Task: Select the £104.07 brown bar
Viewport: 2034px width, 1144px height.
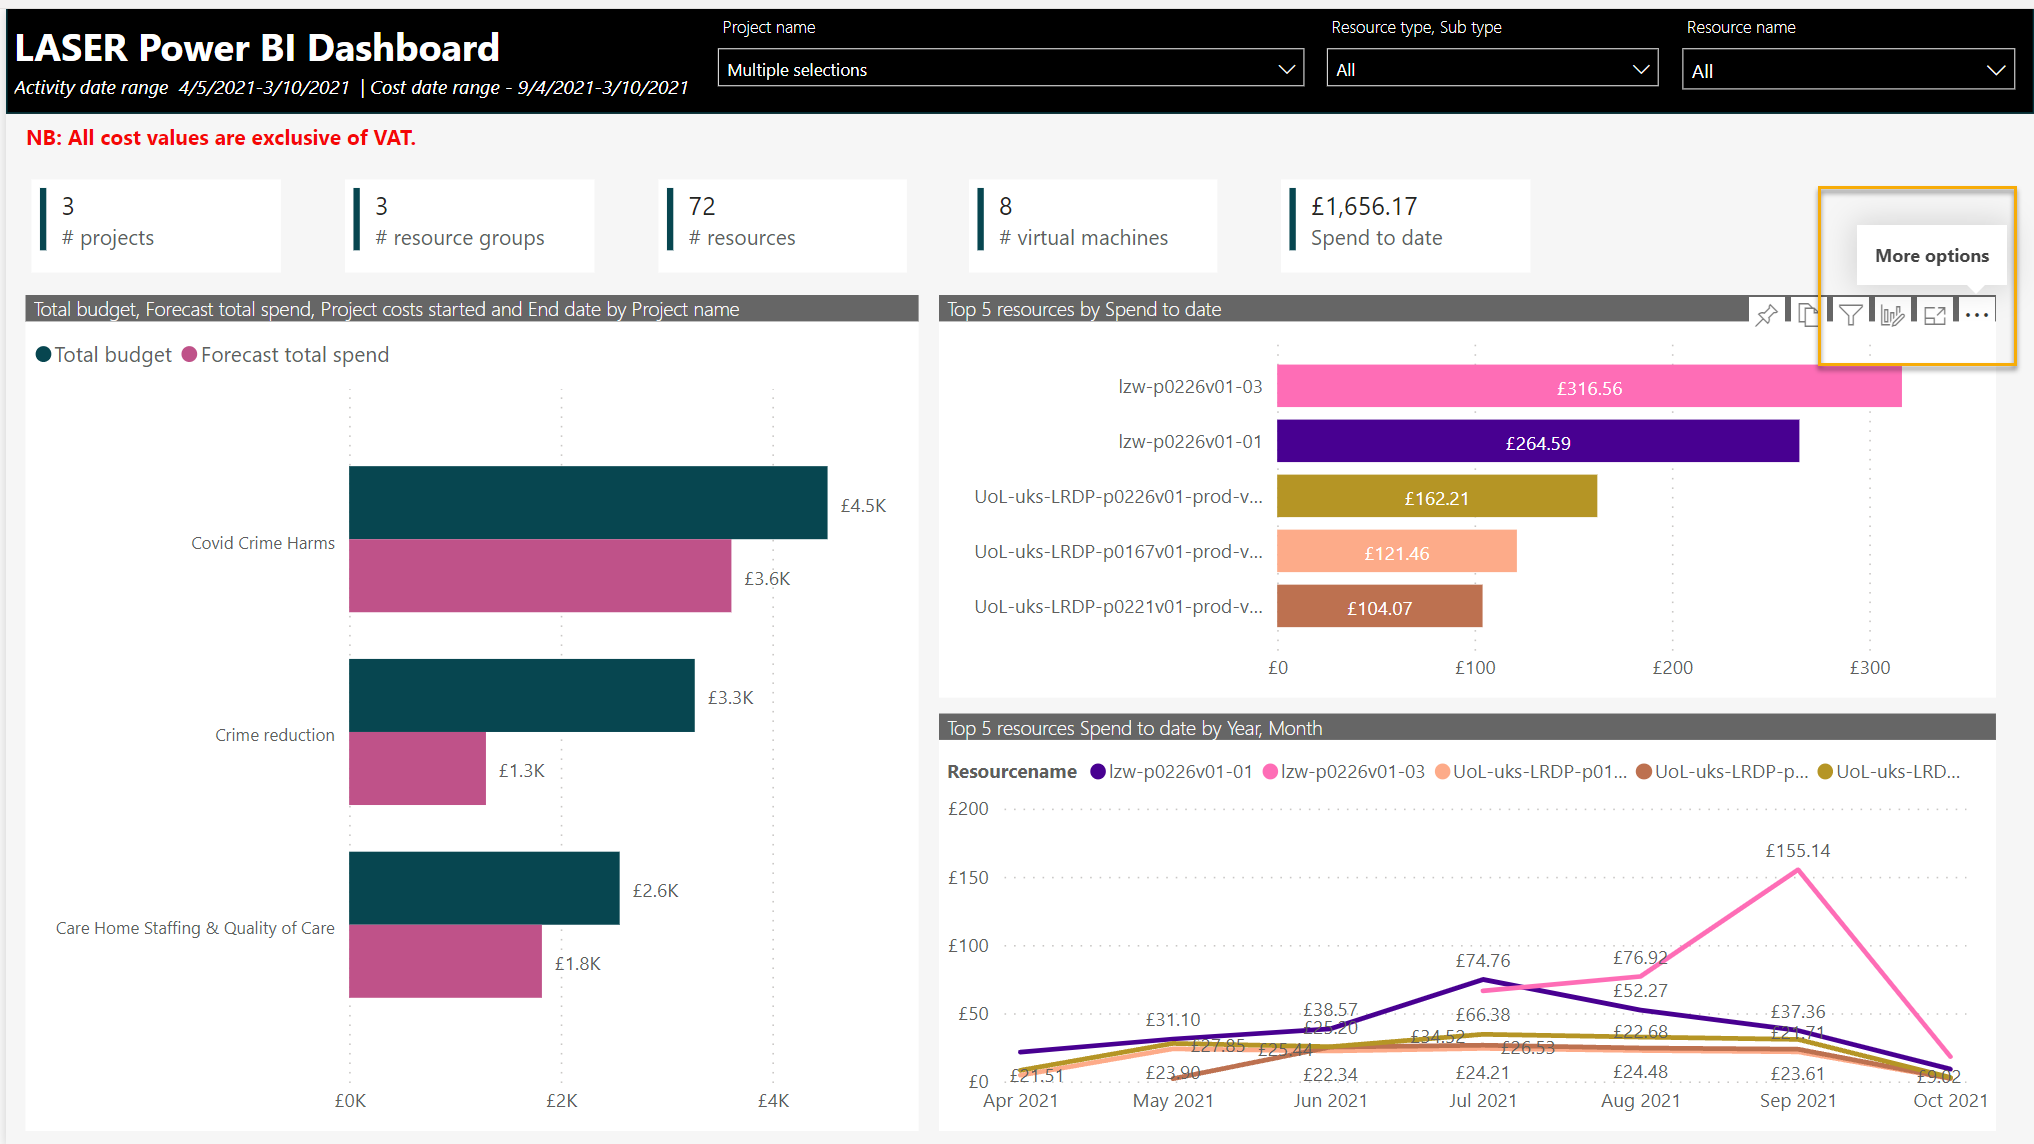Action: point(1380,607)
